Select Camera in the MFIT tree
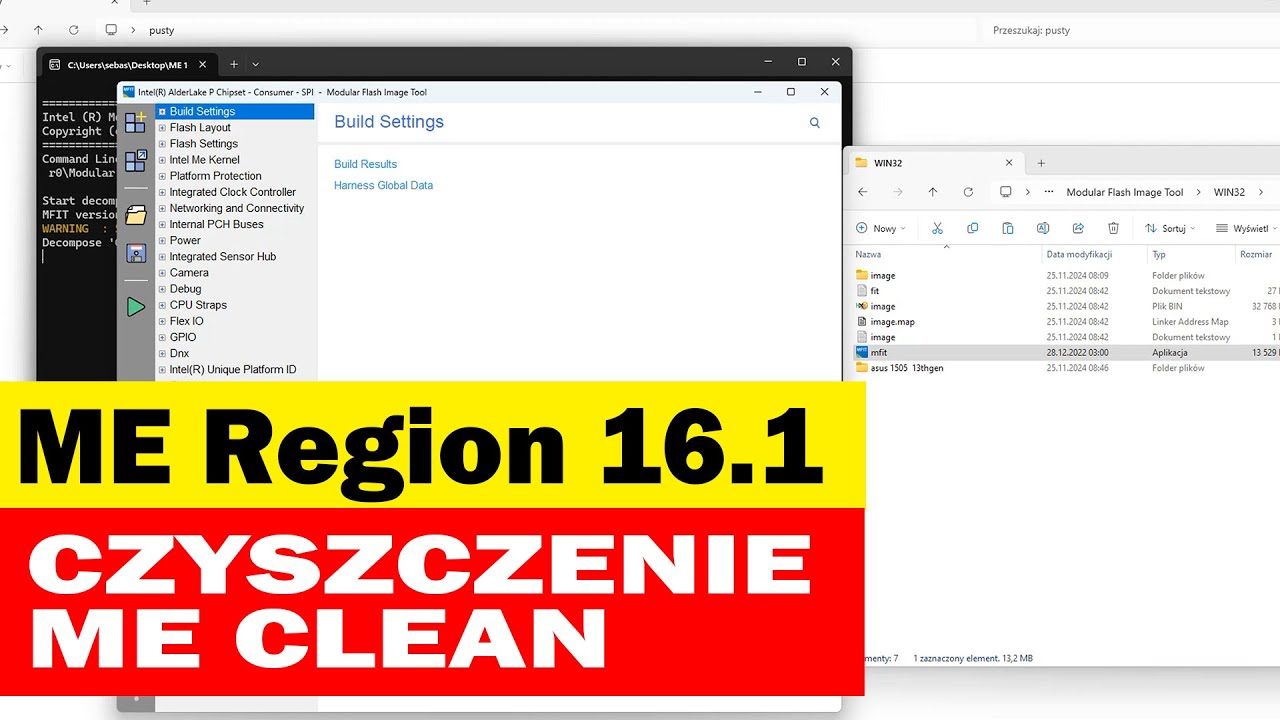 point(189,273)
